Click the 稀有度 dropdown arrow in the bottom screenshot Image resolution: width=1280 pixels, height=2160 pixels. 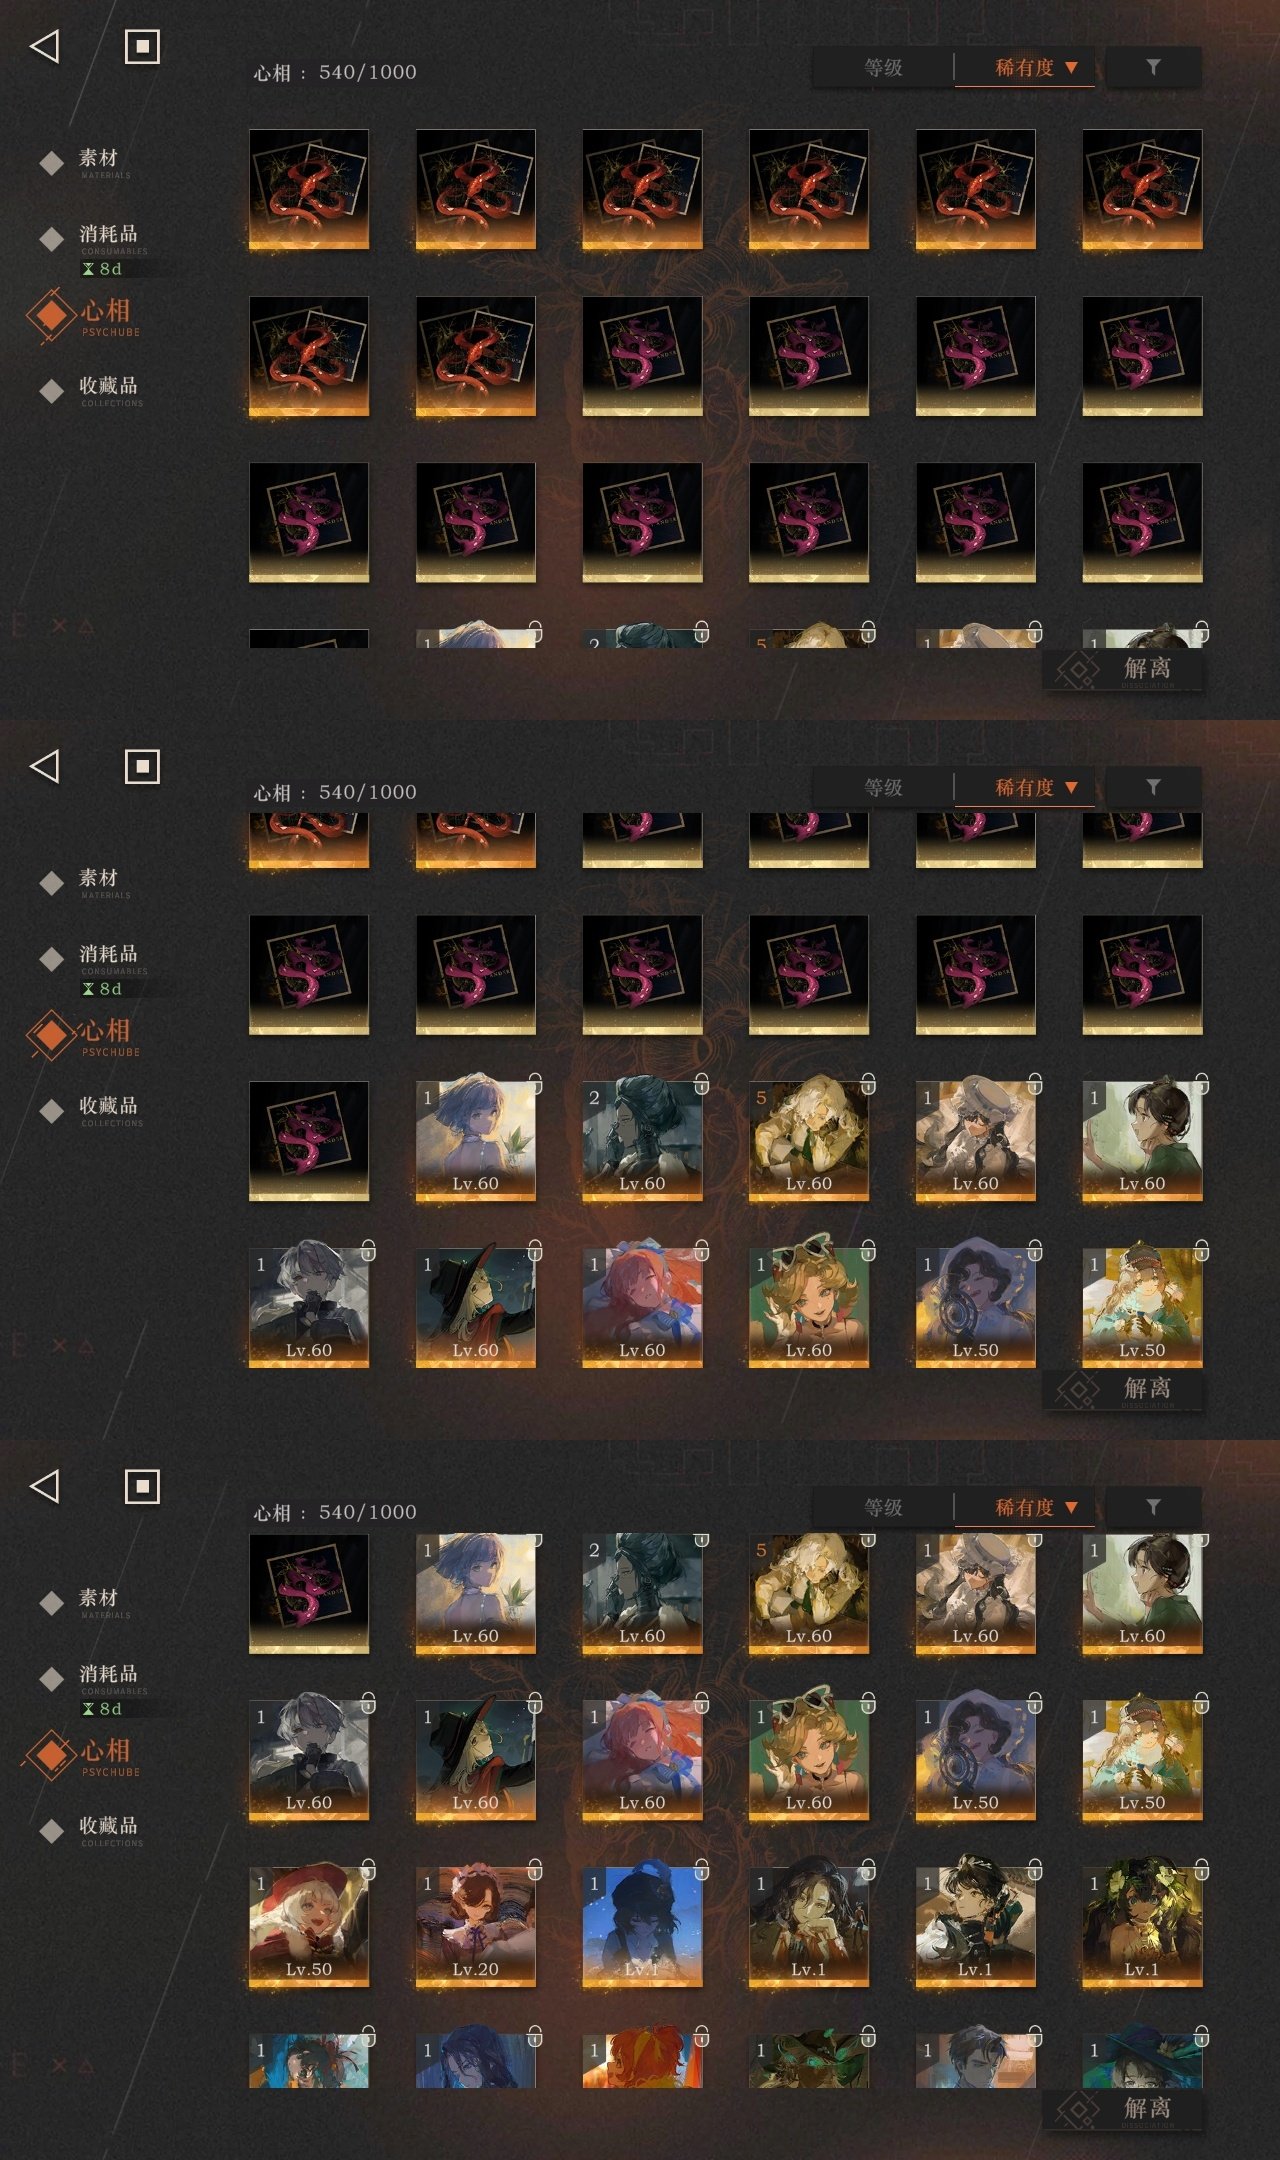(x=1071, y=1507)
